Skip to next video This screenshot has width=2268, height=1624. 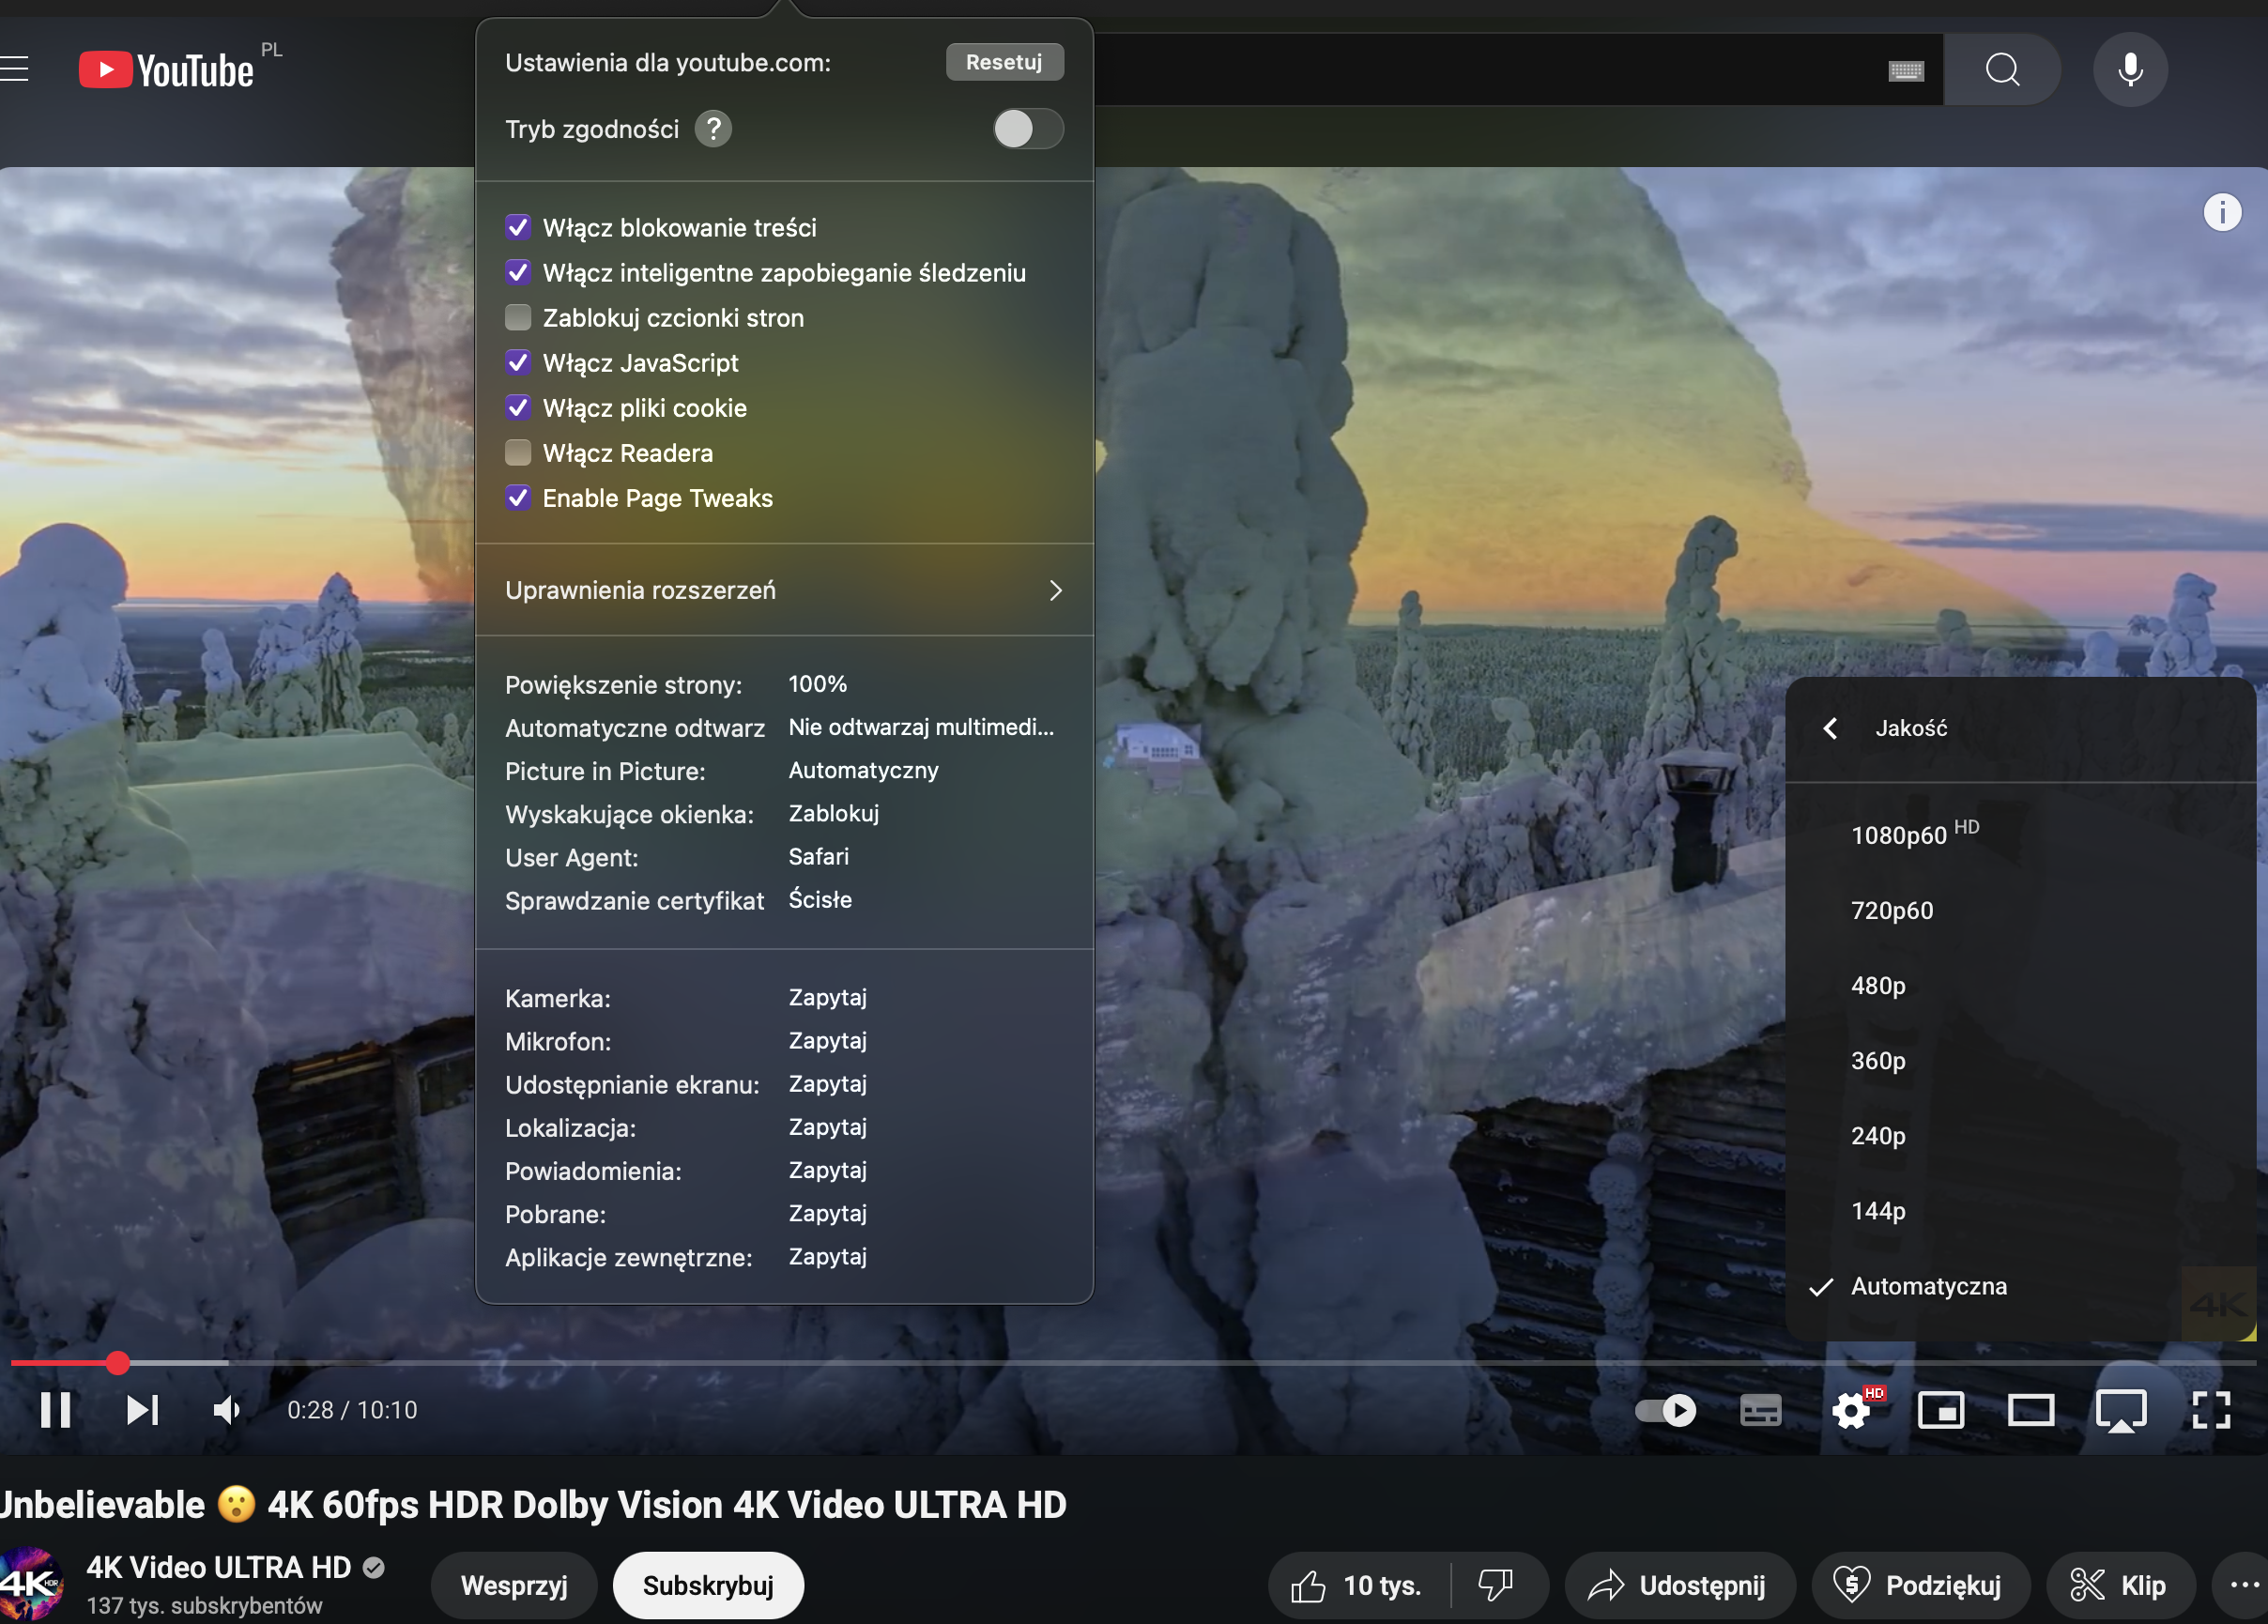pyautogui.click(x=142, y=1410)
